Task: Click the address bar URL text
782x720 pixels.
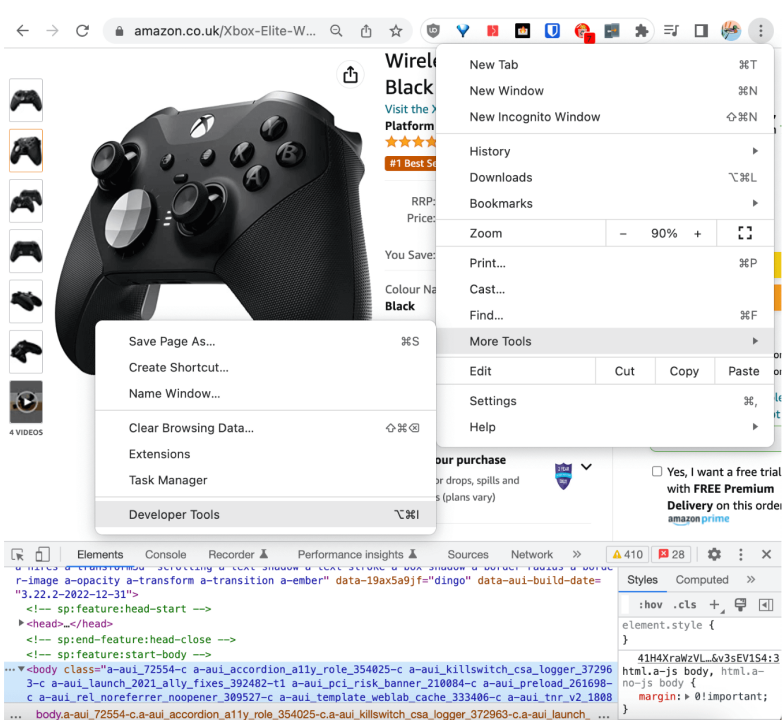Action: point(224,31)
